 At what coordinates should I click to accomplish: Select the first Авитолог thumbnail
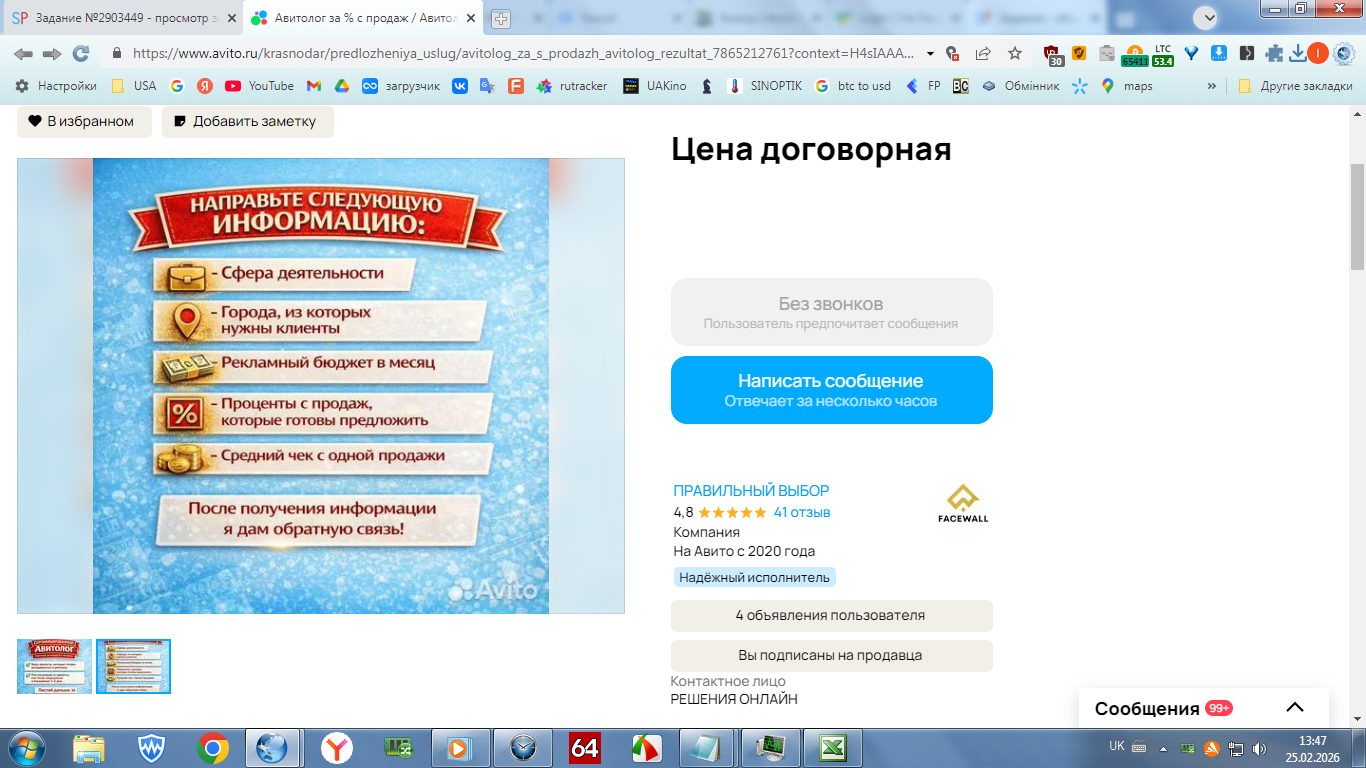coord(54,666)
